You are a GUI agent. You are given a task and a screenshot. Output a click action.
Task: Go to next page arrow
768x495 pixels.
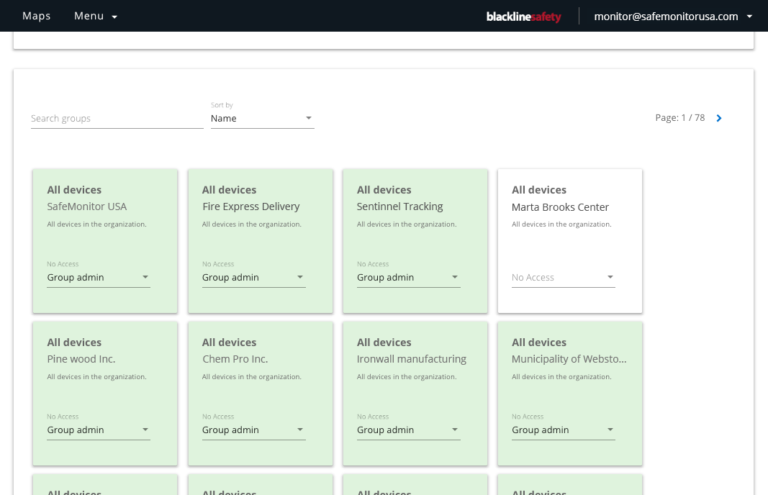(719, 118)
